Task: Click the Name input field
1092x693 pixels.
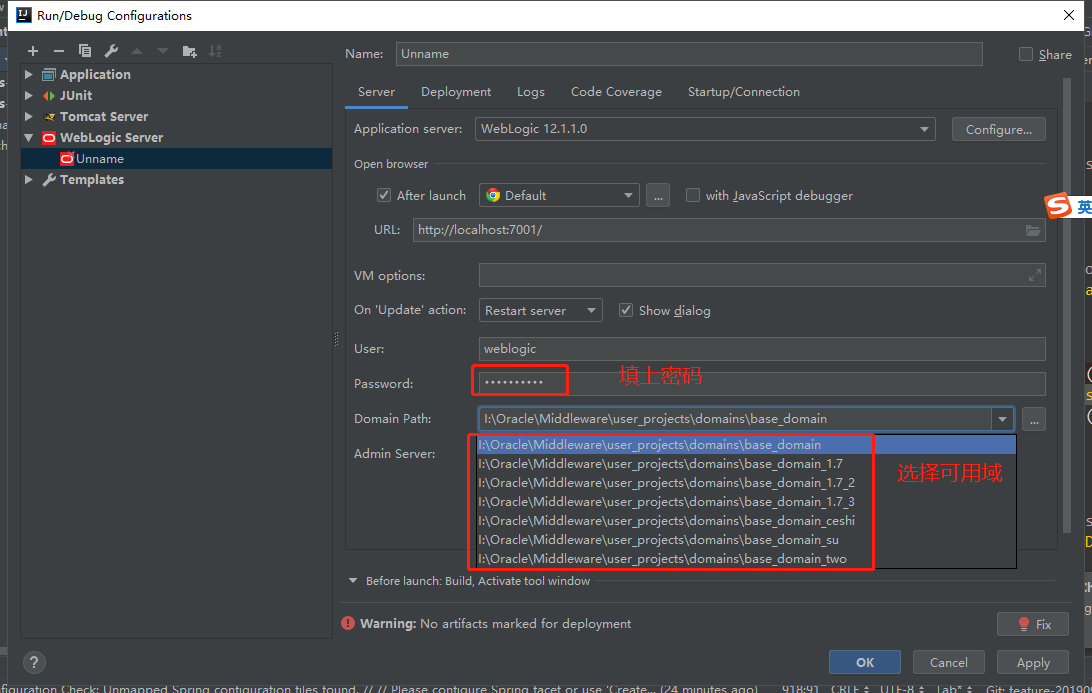Action: (x=689, y=54)
